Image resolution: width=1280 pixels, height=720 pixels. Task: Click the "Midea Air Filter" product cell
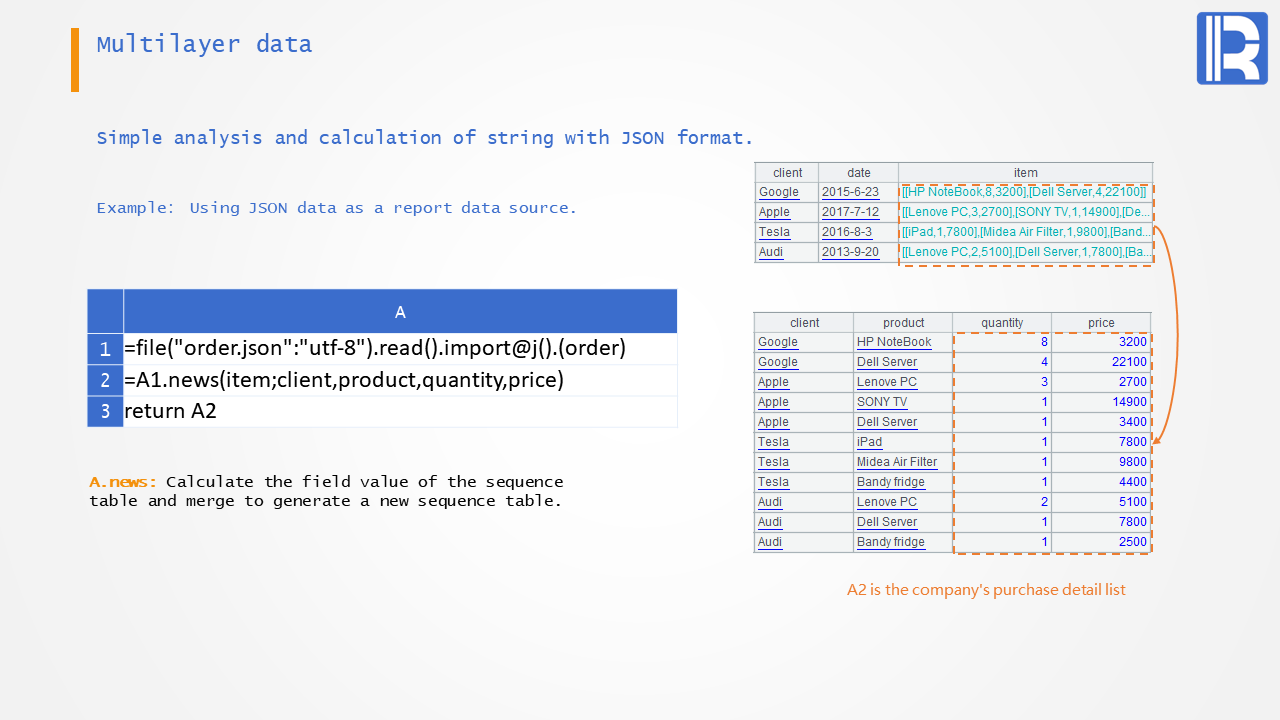click(903, 462)
